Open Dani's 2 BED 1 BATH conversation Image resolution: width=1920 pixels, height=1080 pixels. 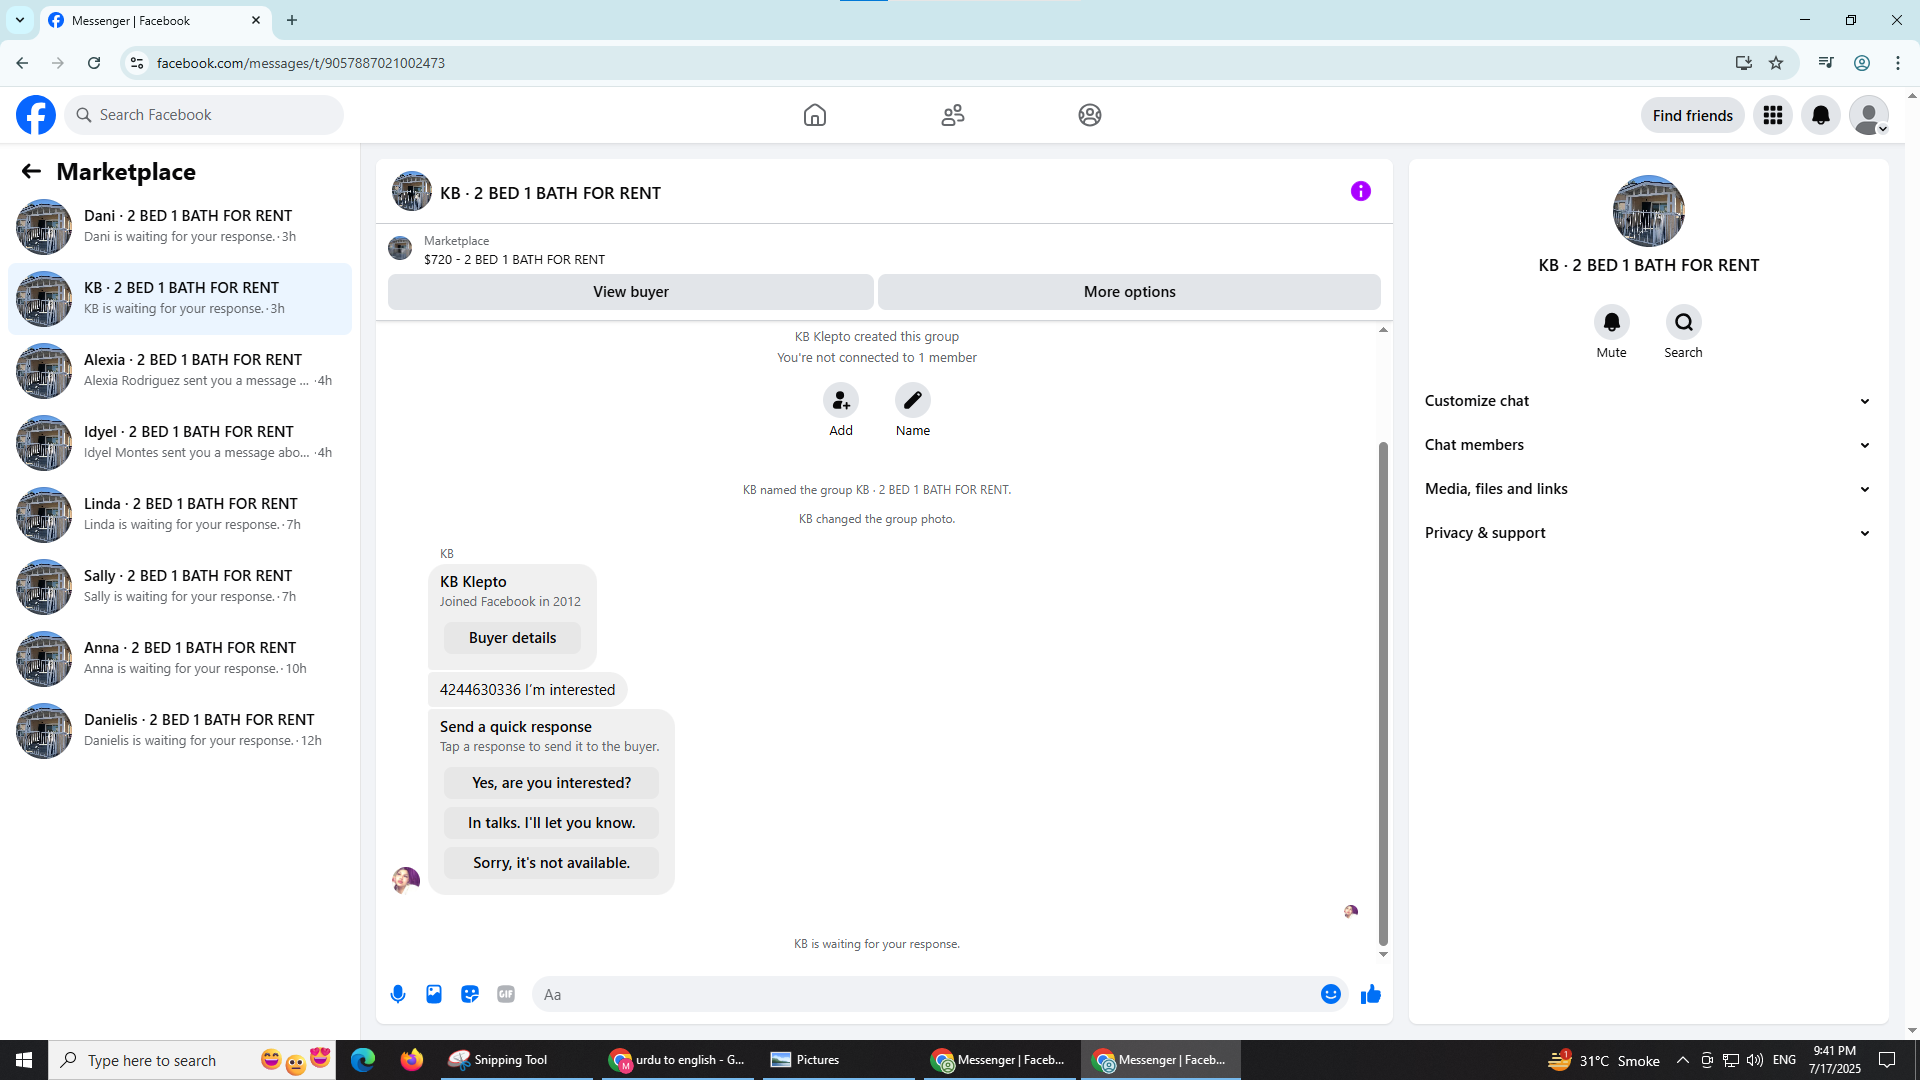point(180,227)
